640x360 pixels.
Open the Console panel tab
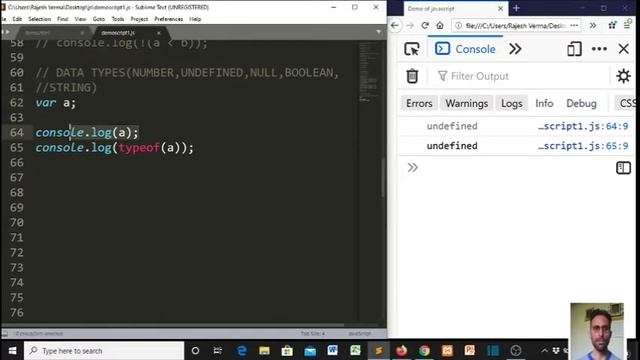(465, 49)
